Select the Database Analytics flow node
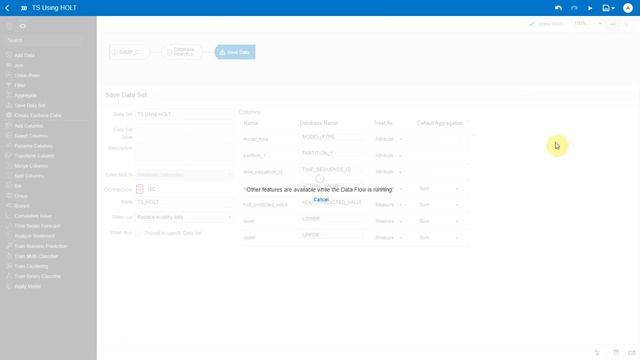This screenshot has width=640, height=360. pos(182,52)
